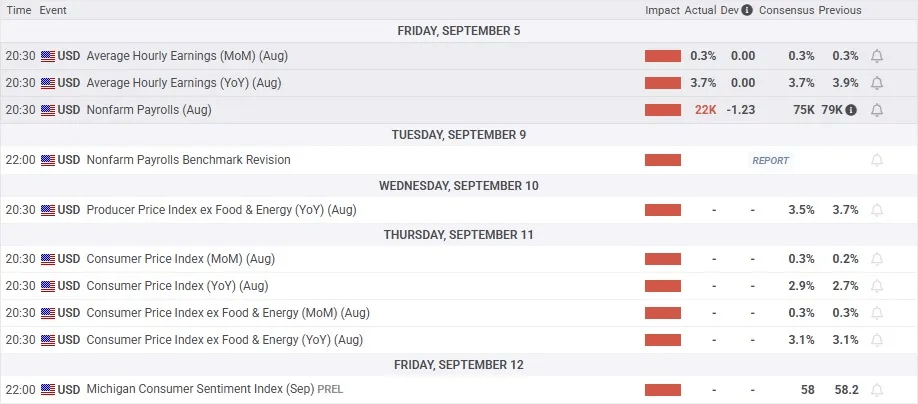Viewport: 918px width, 404px height.
Task: Click the 22K actual value for Nonfarm Payrolls
Action: (x=705, y=110)
